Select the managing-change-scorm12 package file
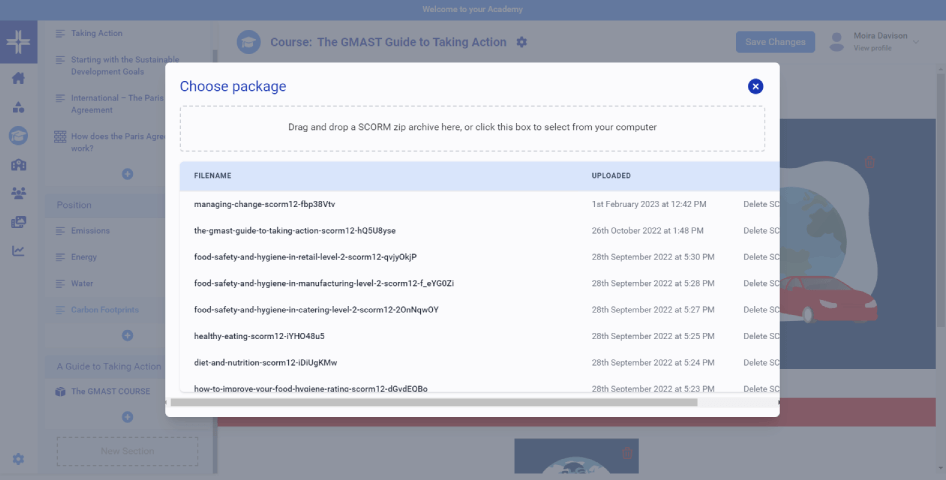This screenshot has width=946, height=480. point(264,204)
